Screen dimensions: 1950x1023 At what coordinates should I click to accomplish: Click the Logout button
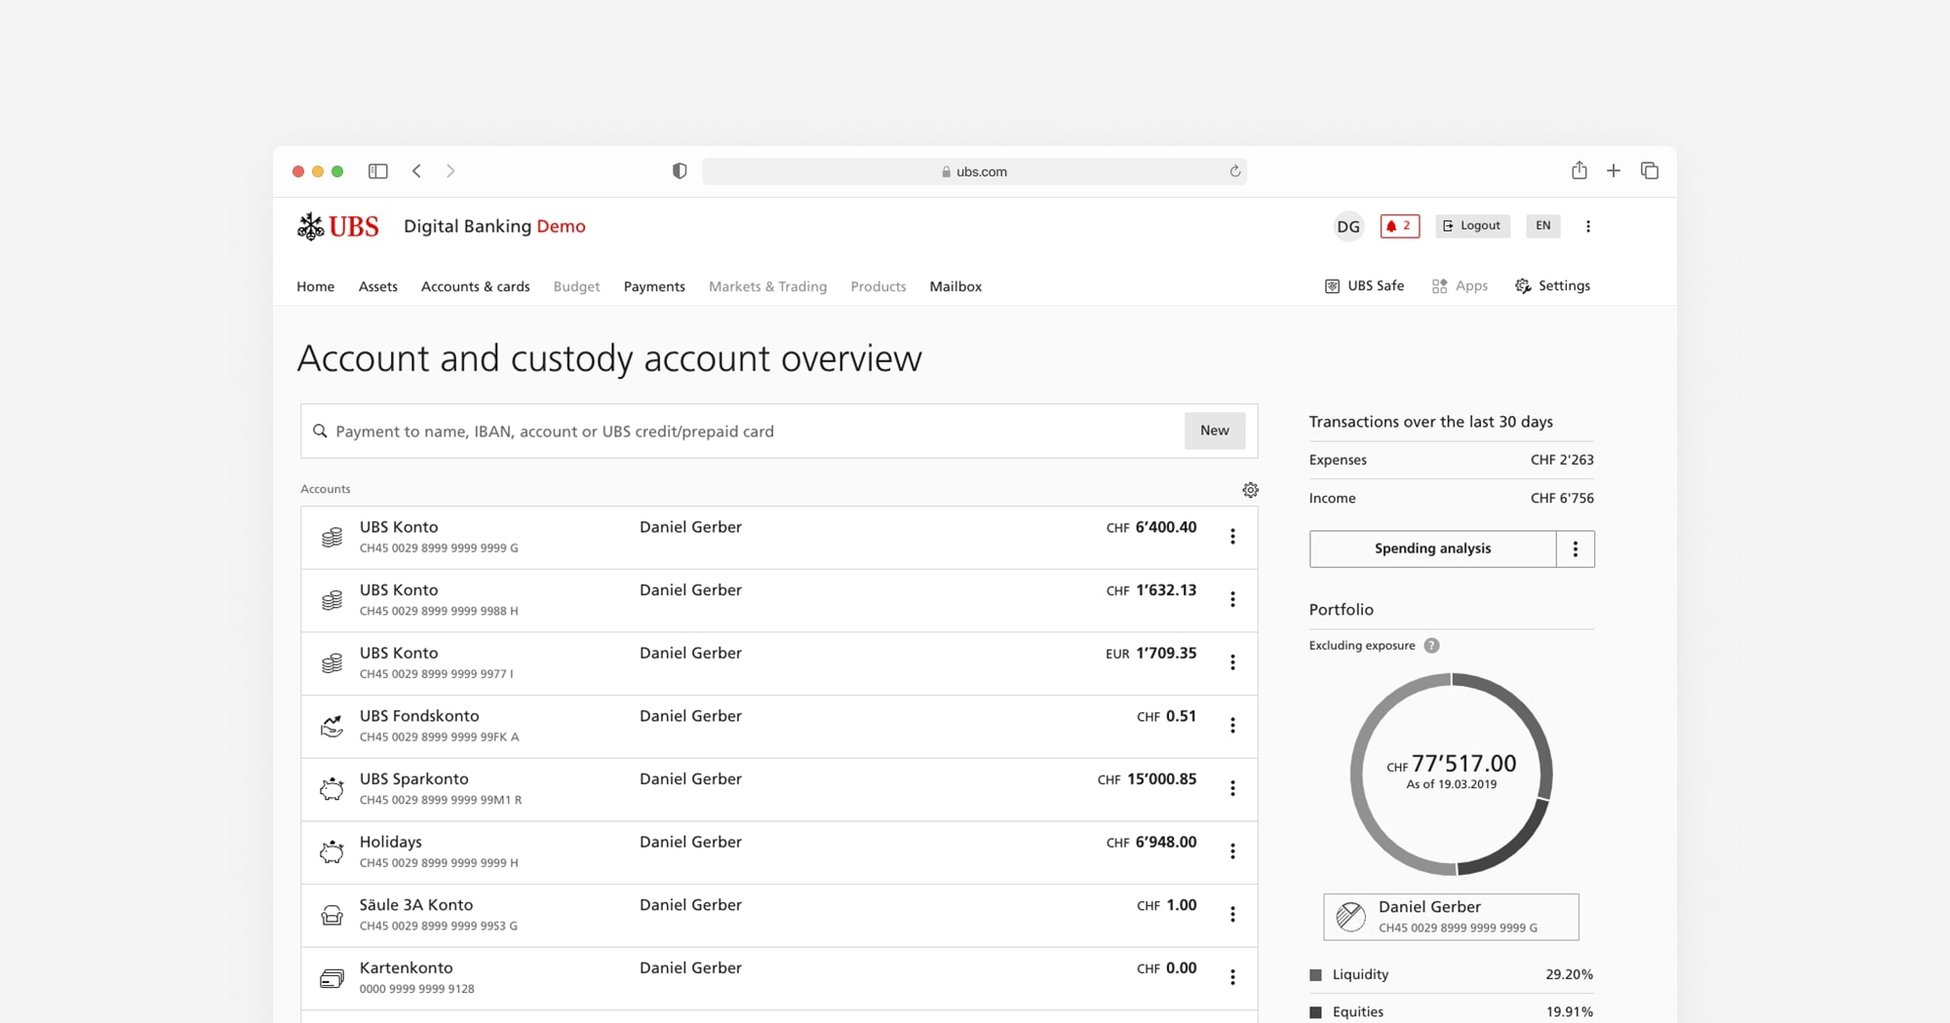click(1471, 226)
